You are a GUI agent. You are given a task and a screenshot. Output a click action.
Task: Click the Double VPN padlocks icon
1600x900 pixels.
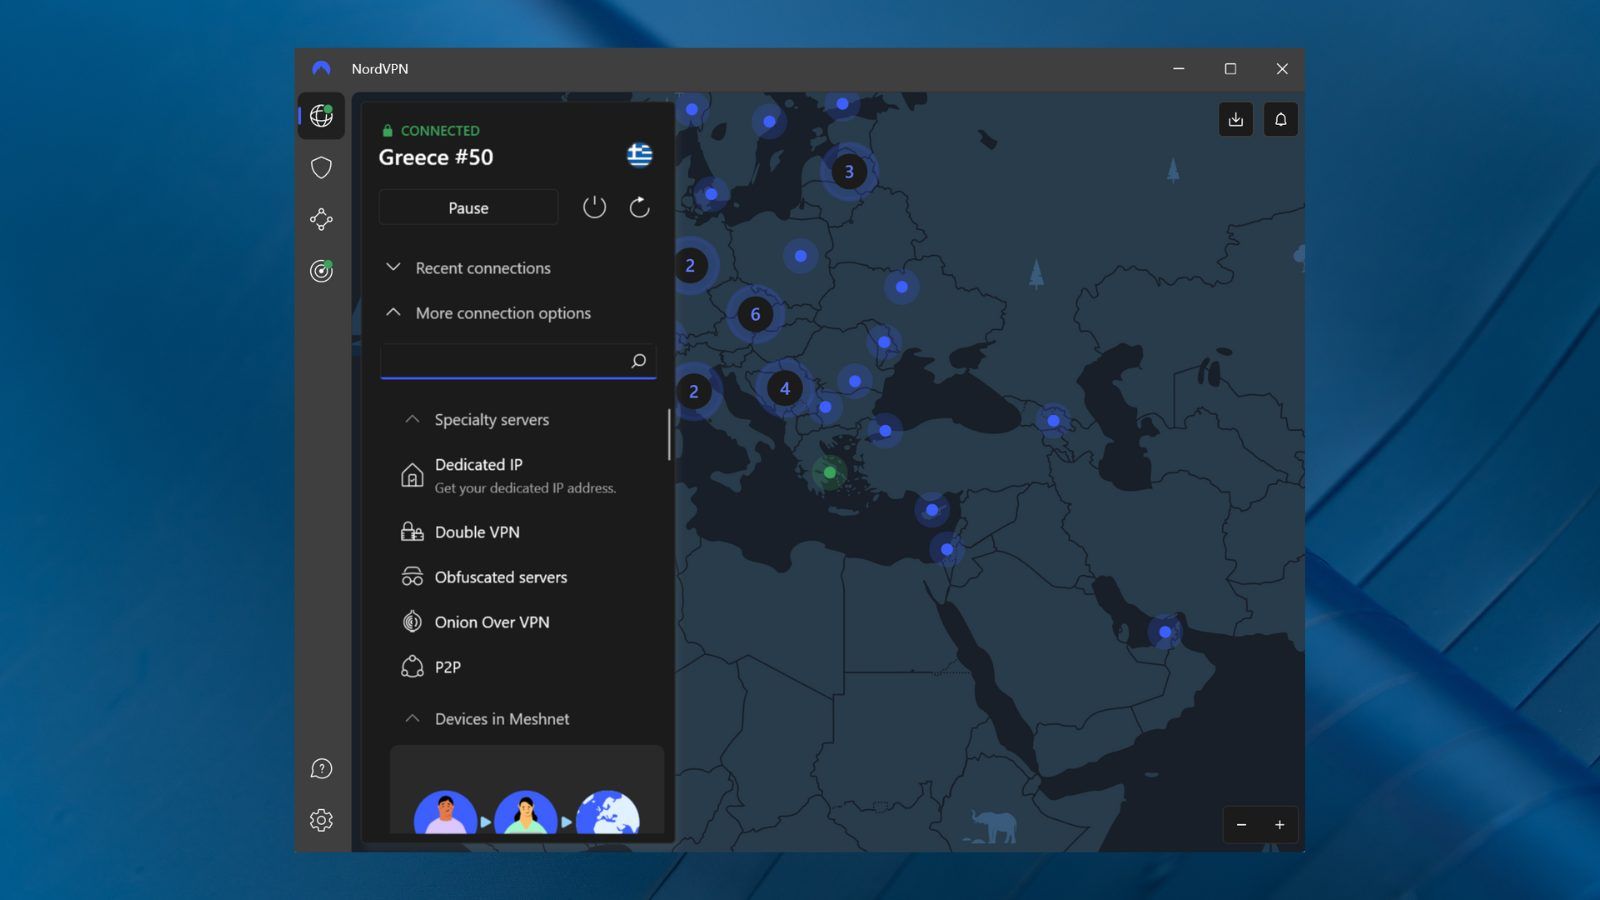point(412,532)
